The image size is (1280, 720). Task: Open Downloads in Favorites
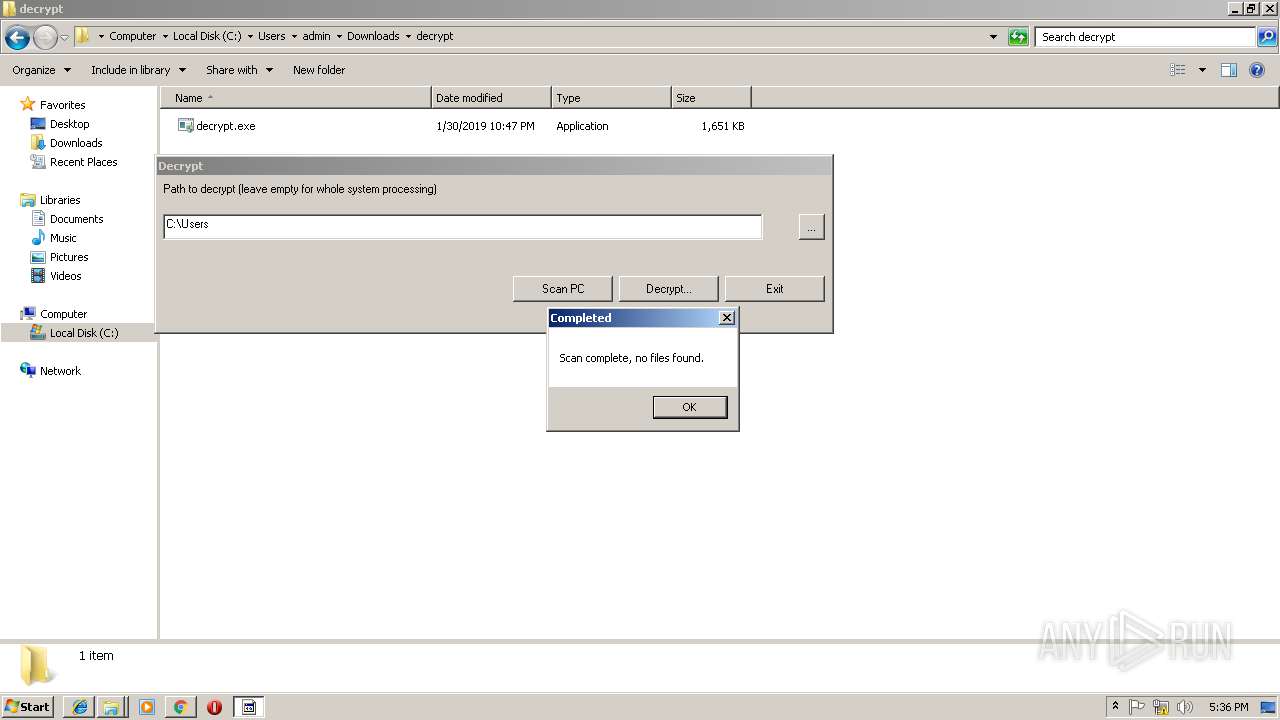[x=76, y=143]
